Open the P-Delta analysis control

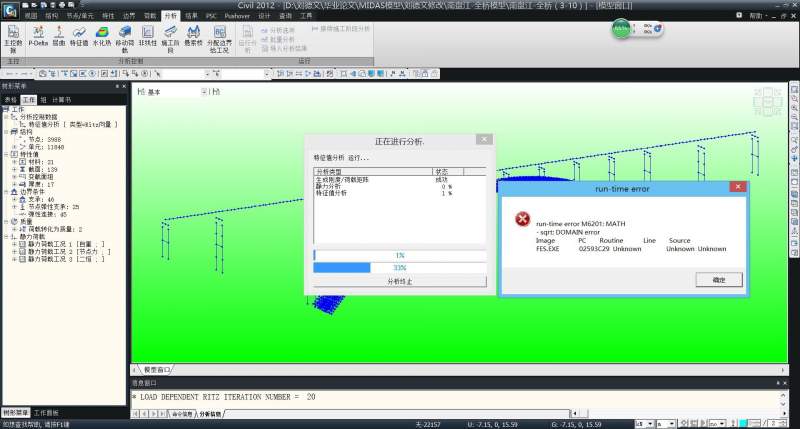click(38, 36)
